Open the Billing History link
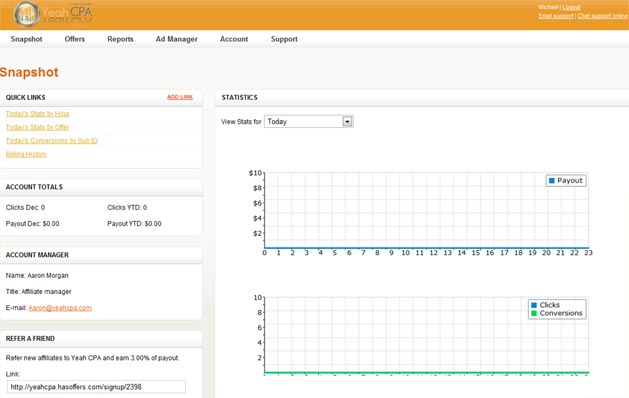This screenshot has width=629, height=398. tap(26, 154)
